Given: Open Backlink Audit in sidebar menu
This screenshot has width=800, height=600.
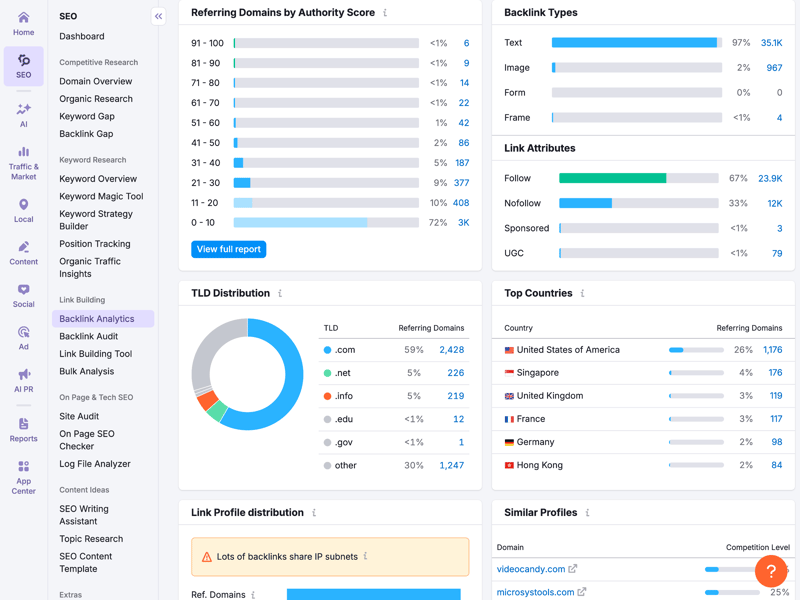Looking at the screenshot, I should click(88, 336).
